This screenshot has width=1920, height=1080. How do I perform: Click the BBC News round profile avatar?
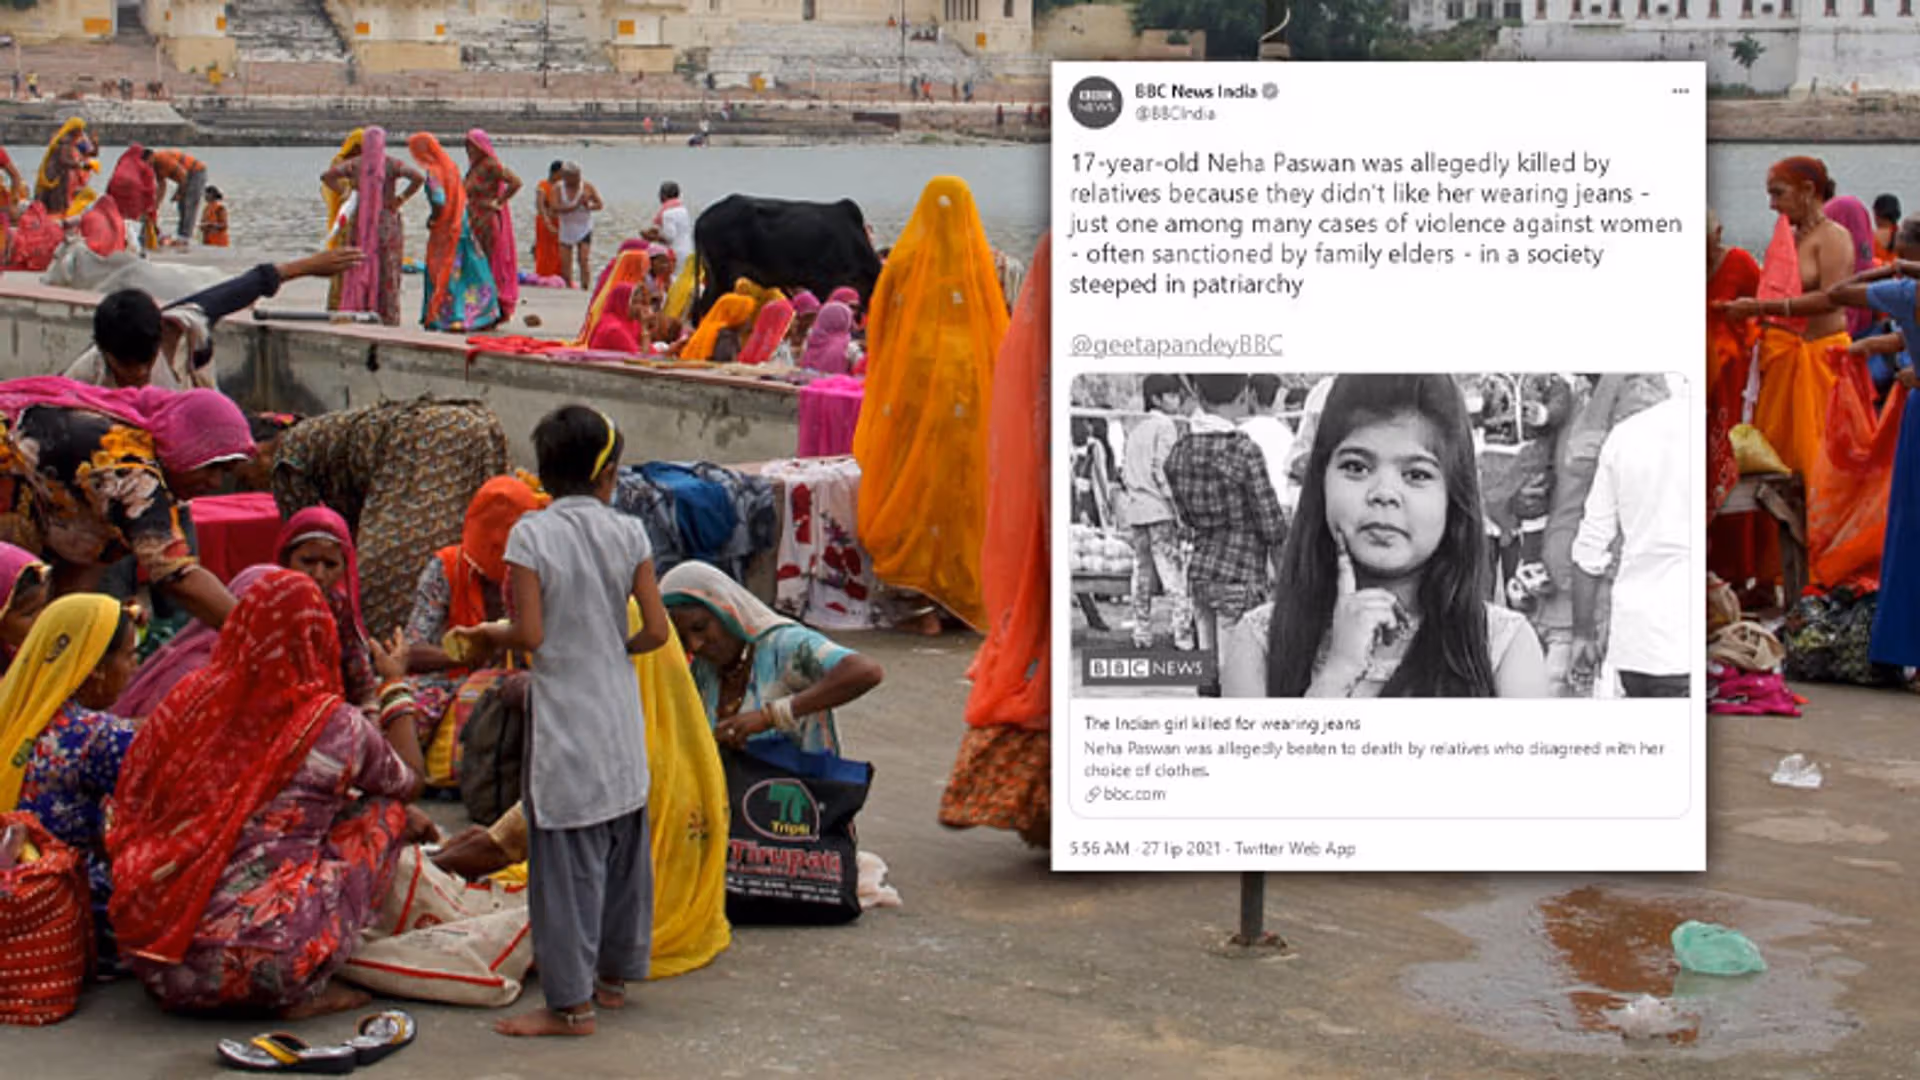pyautogui.click(x=1095, y=102)
